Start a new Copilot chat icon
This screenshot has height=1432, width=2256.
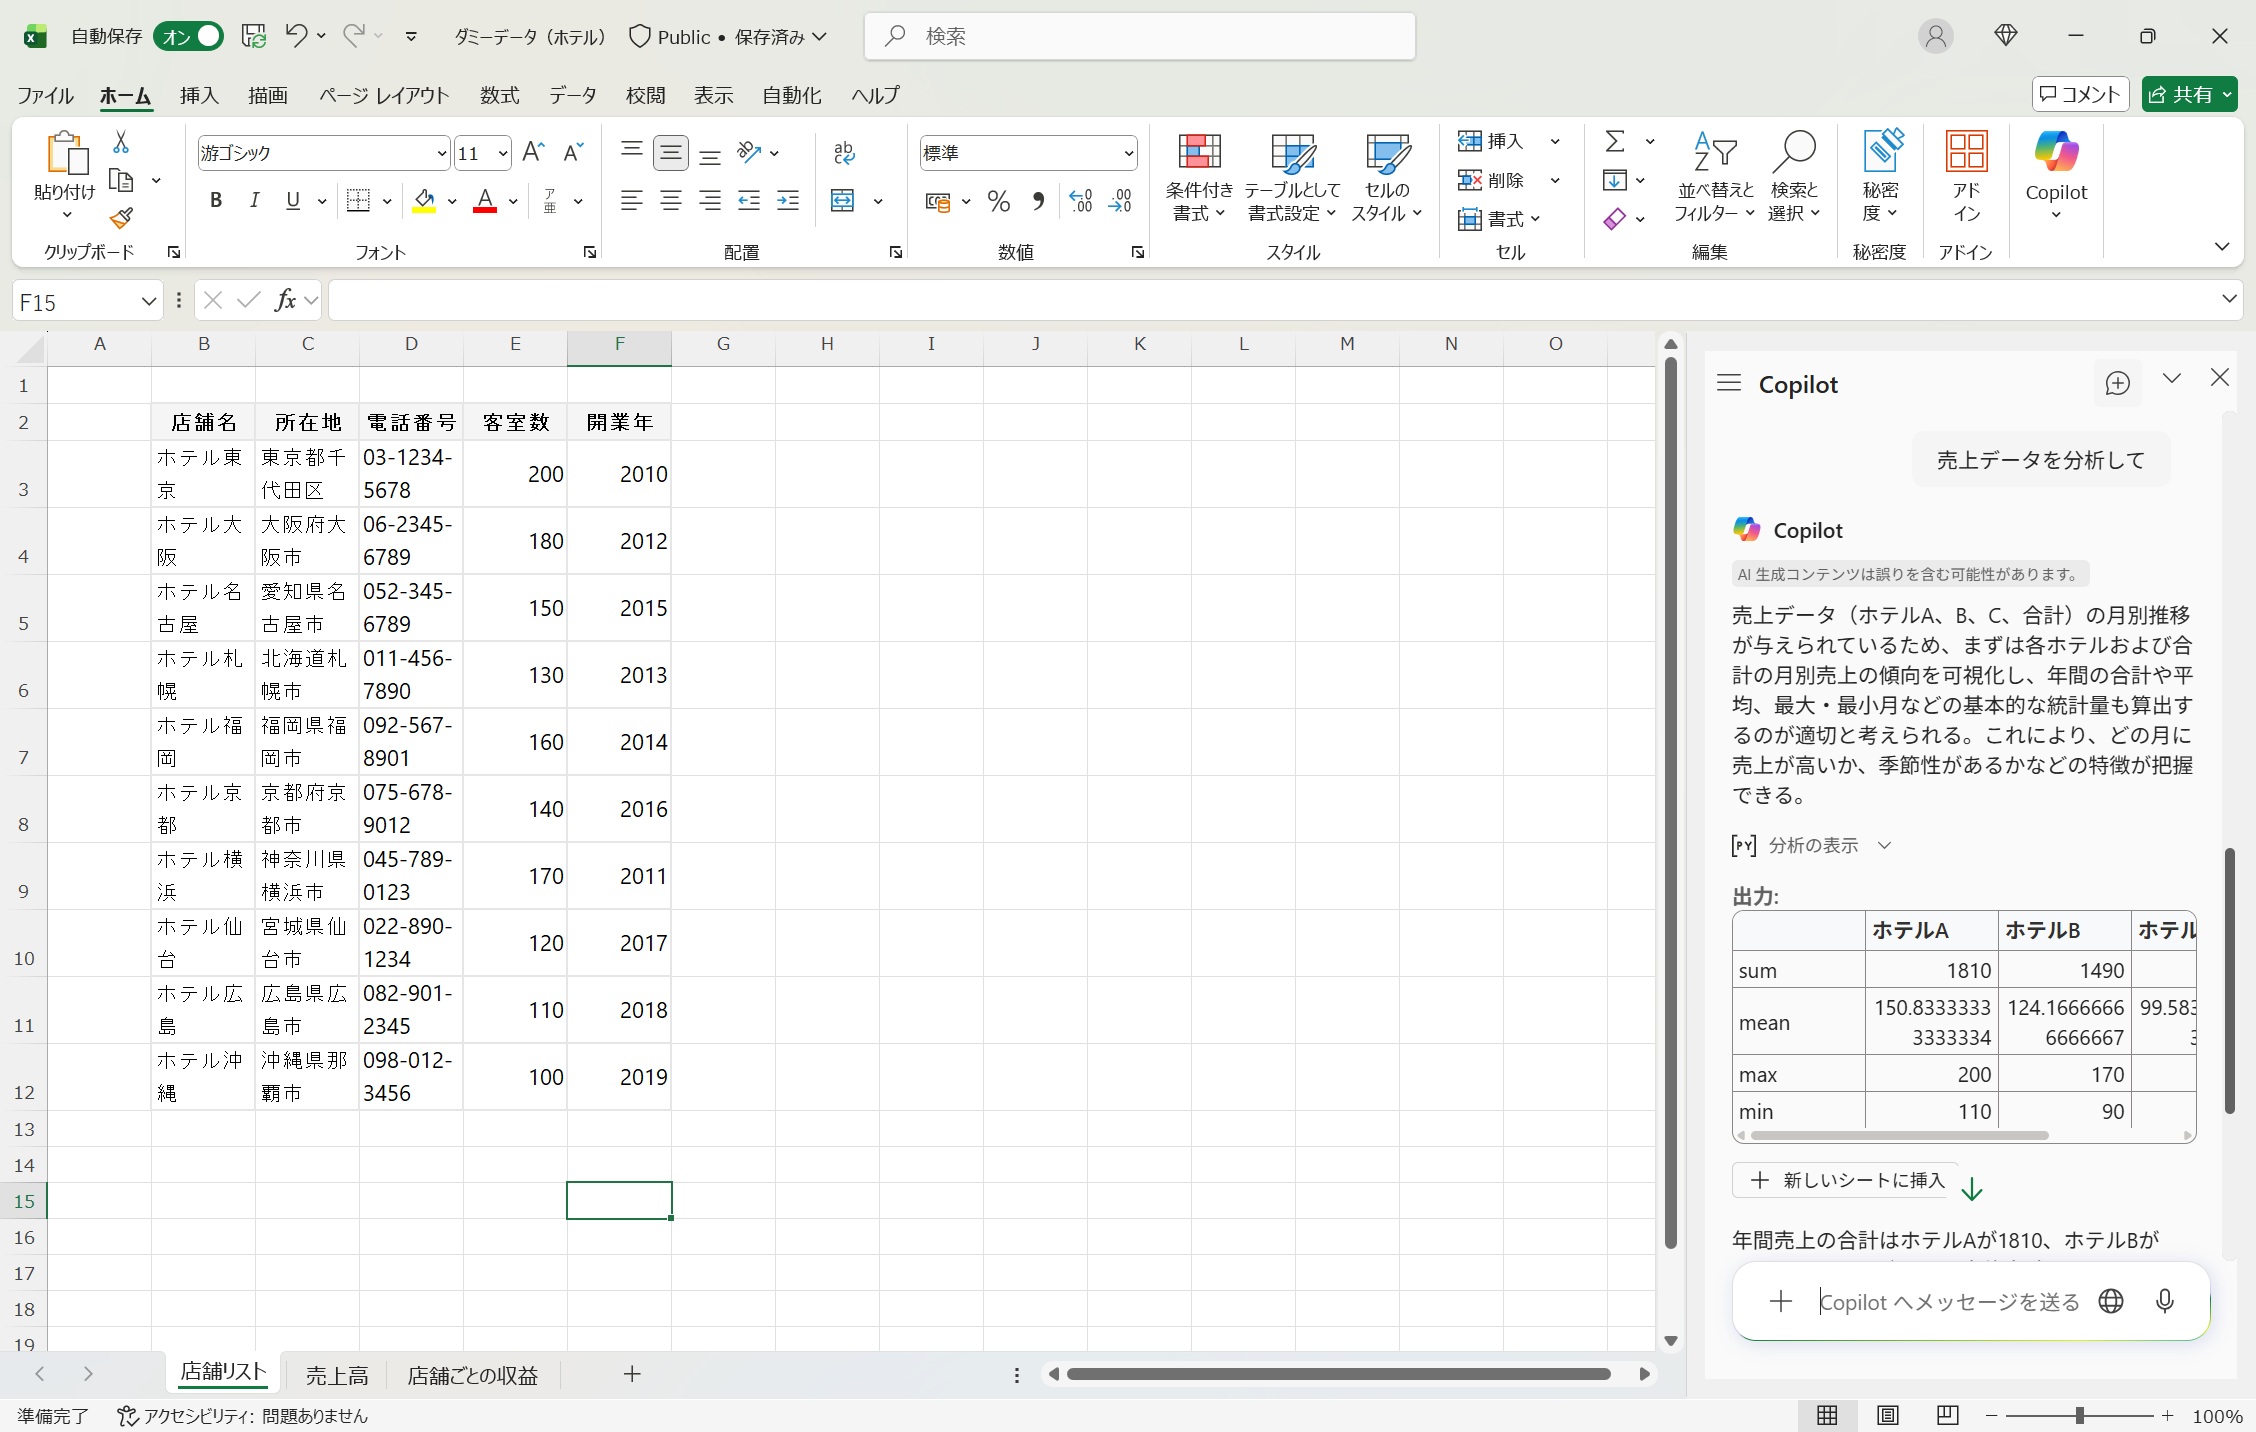pyautogui.click(x=2117, y=384)
